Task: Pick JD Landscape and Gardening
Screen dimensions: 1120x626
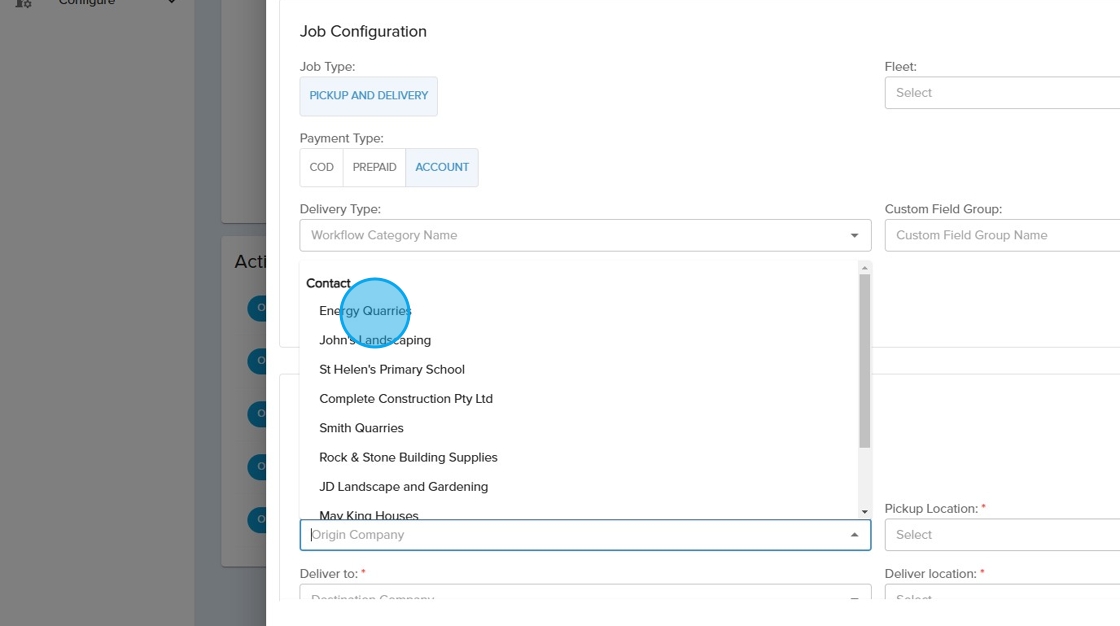Action: [x=403, y=487]
